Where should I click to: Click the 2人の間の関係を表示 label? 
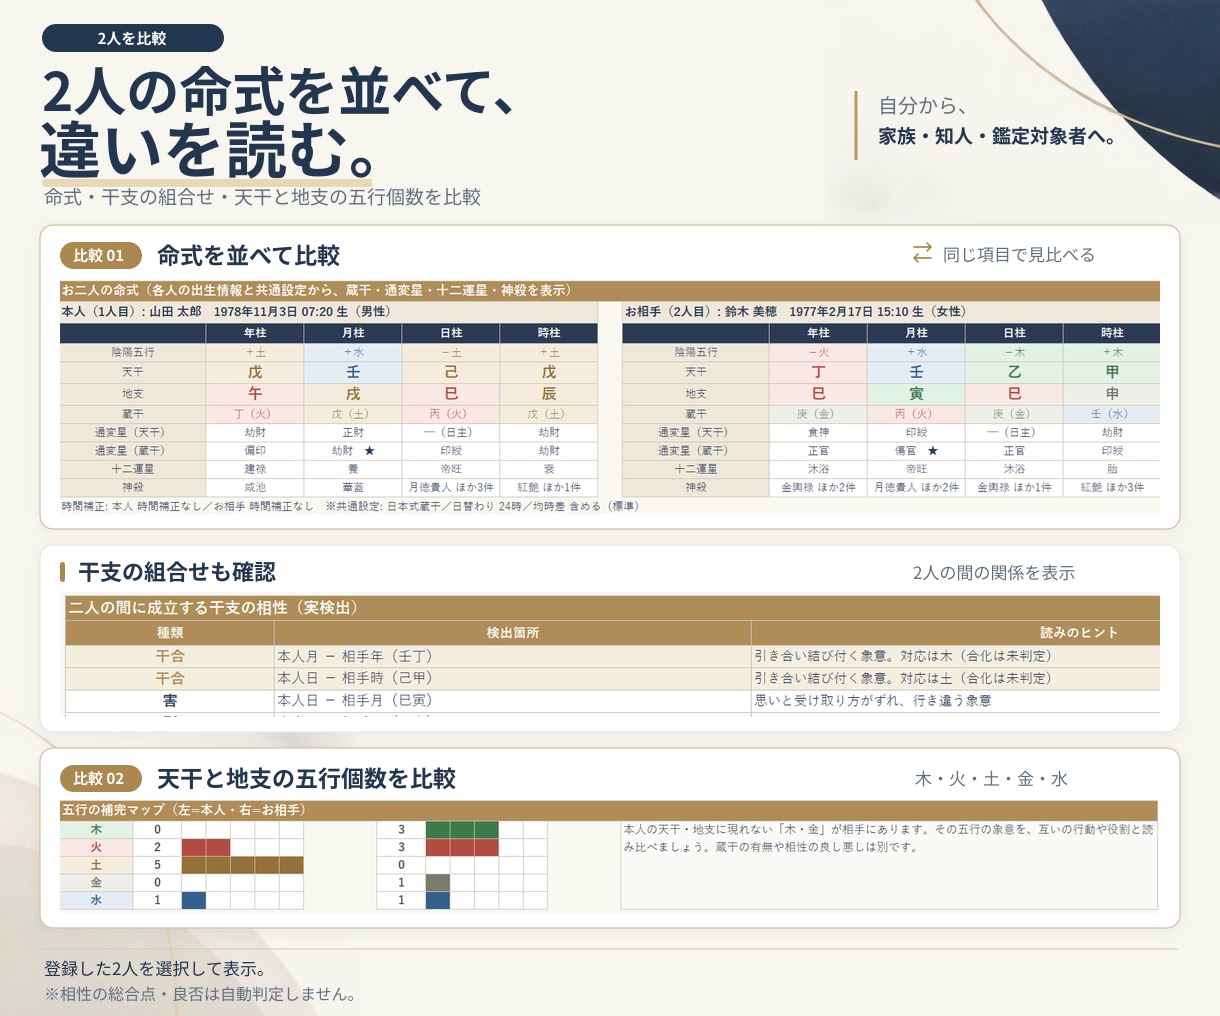click(x=994, y=573)
